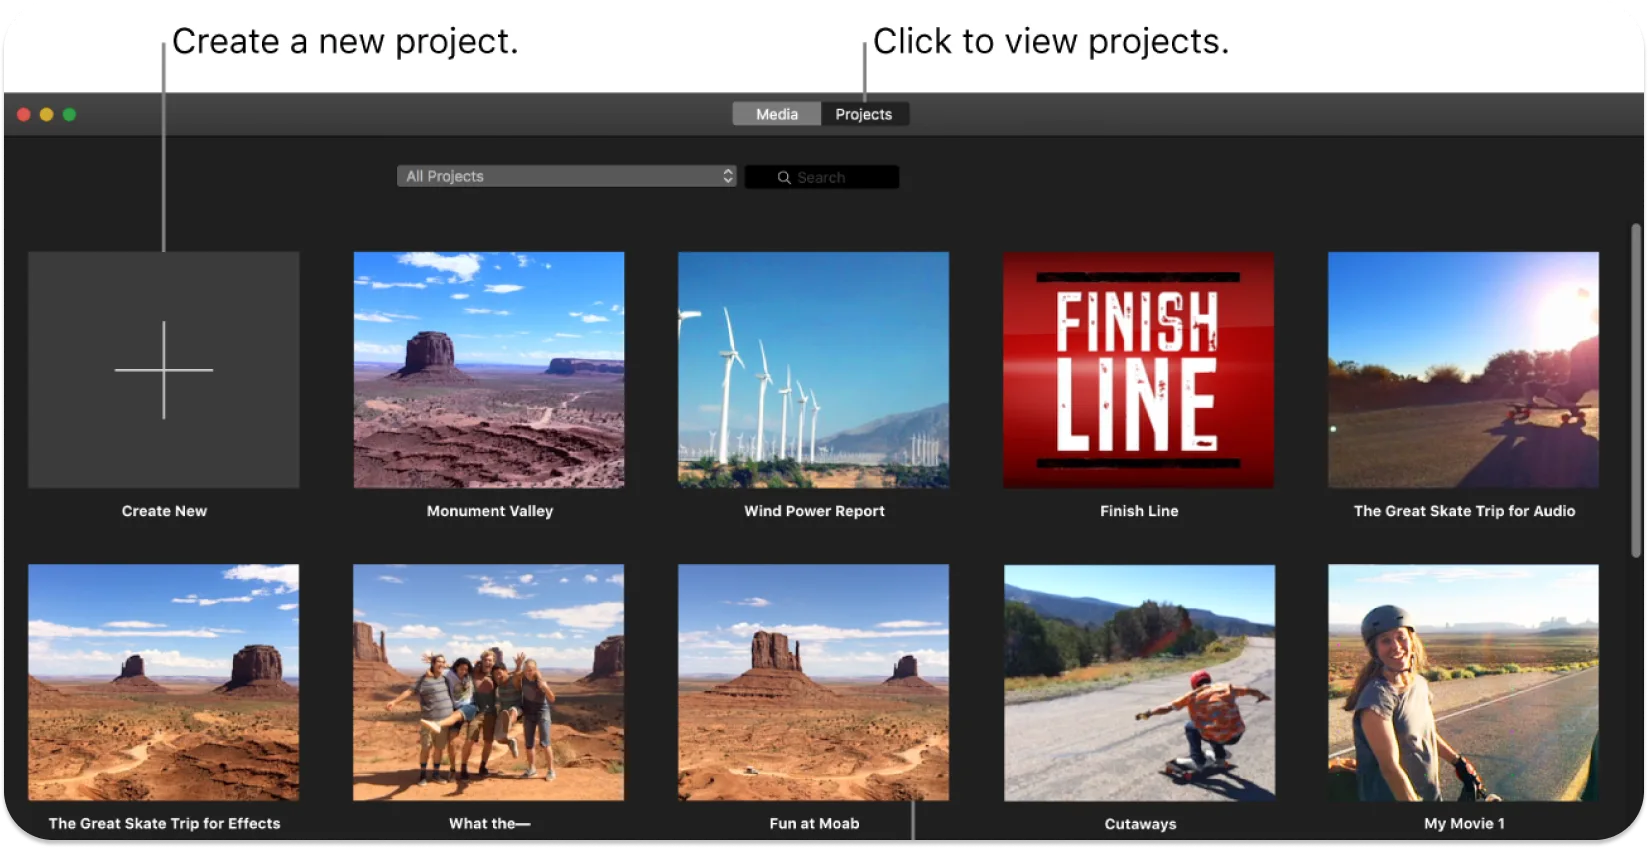The image size is (1648, 848).
Task: Click the Wind Power Report title text
Action: point(814,511)
